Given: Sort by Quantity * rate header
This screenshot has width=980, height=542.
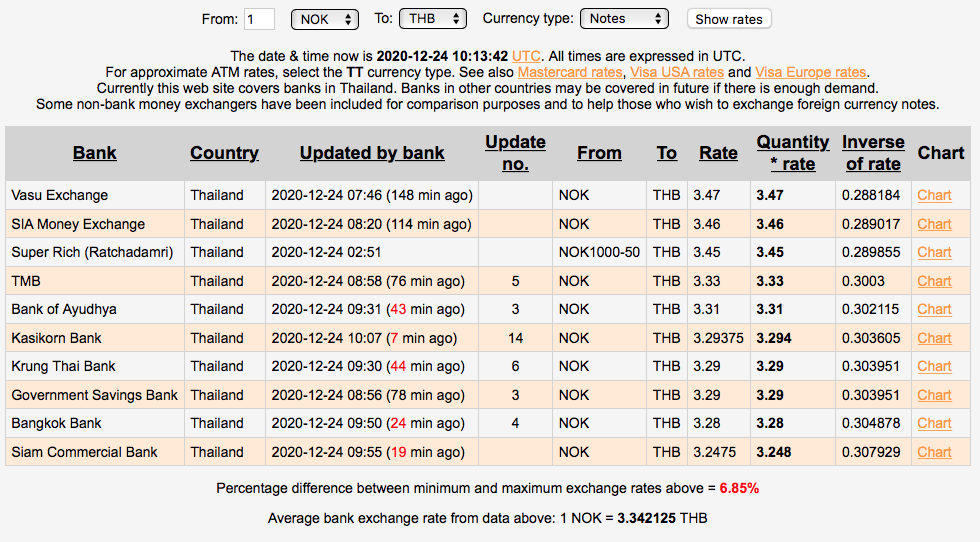Looking at the screenshot, I should click(x=793, y=153).
